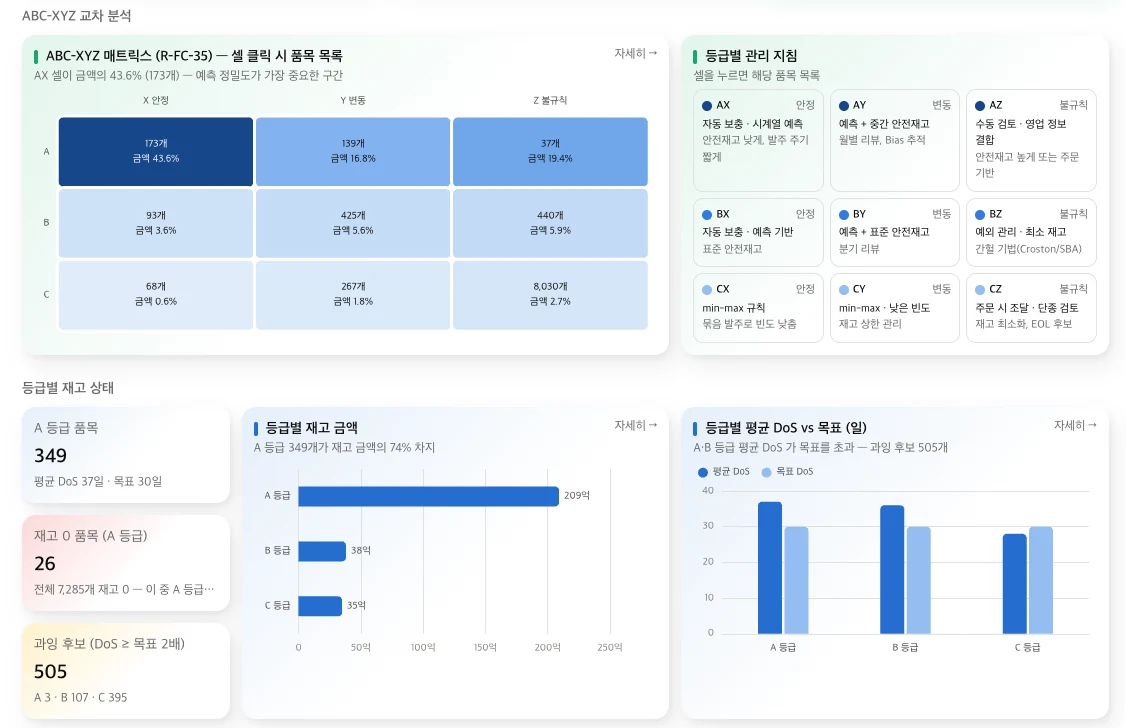Click the light 목표 DoS bar for A 등급

pos(796,580)
